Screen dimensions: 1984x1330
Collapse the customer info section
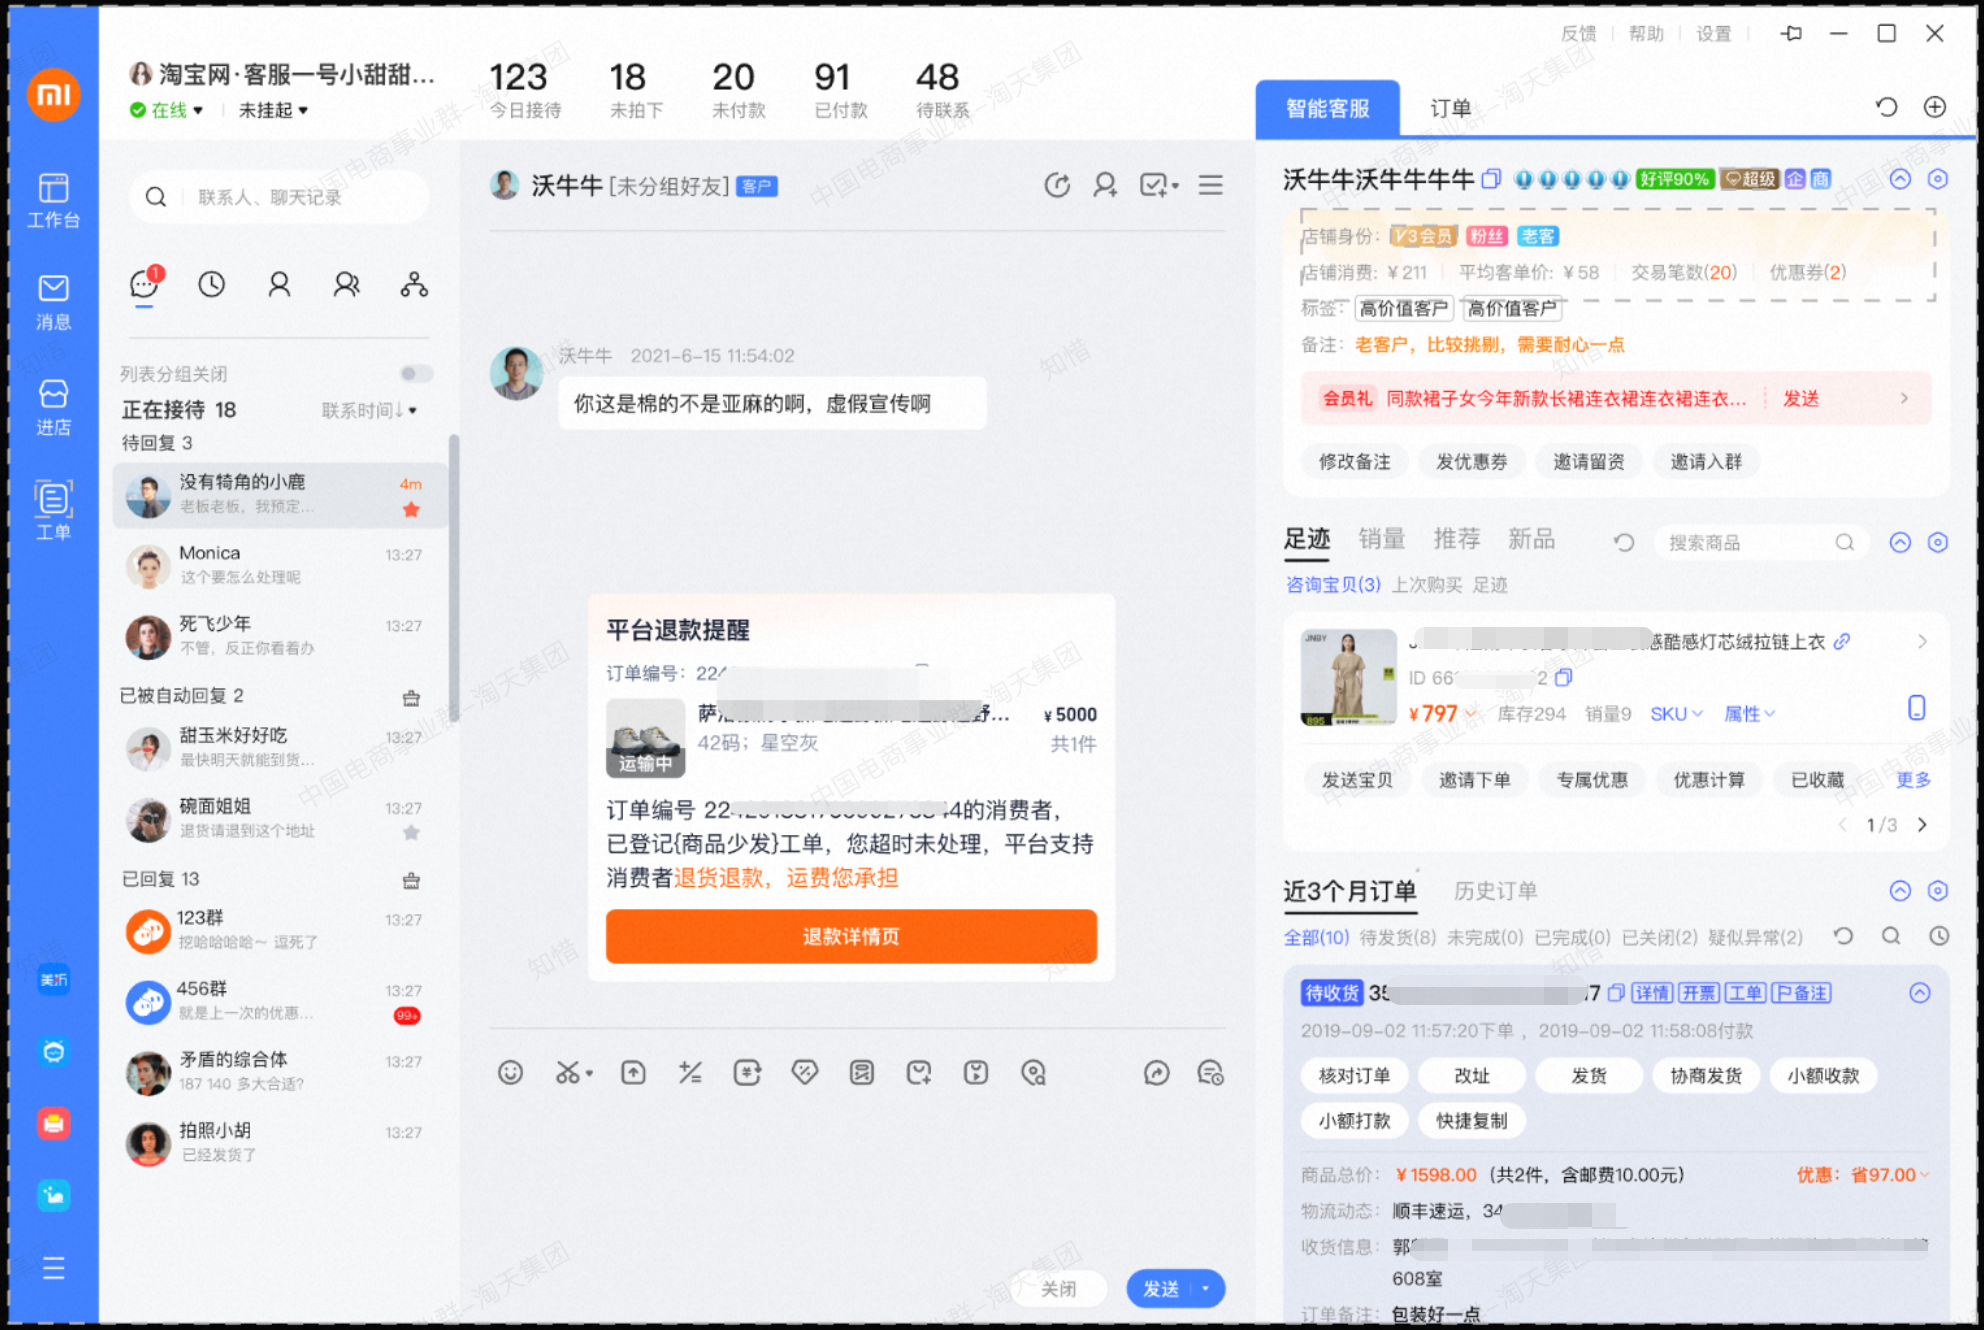pos(1900,179)
